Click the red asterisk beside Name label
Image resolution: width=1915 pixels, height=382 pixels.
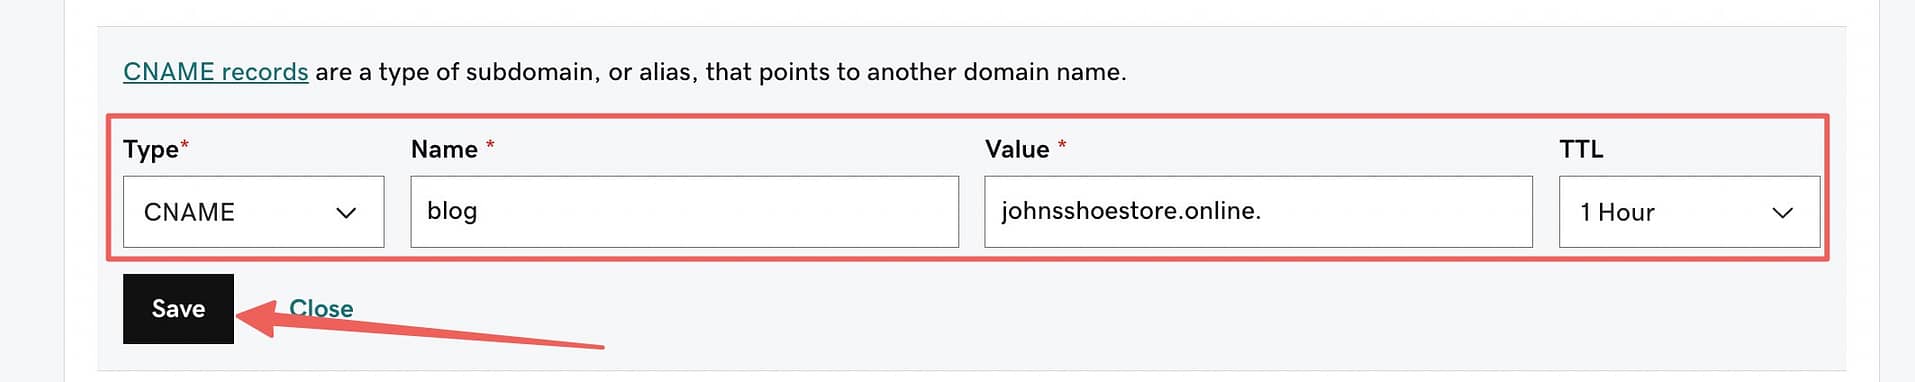point(490,146)
